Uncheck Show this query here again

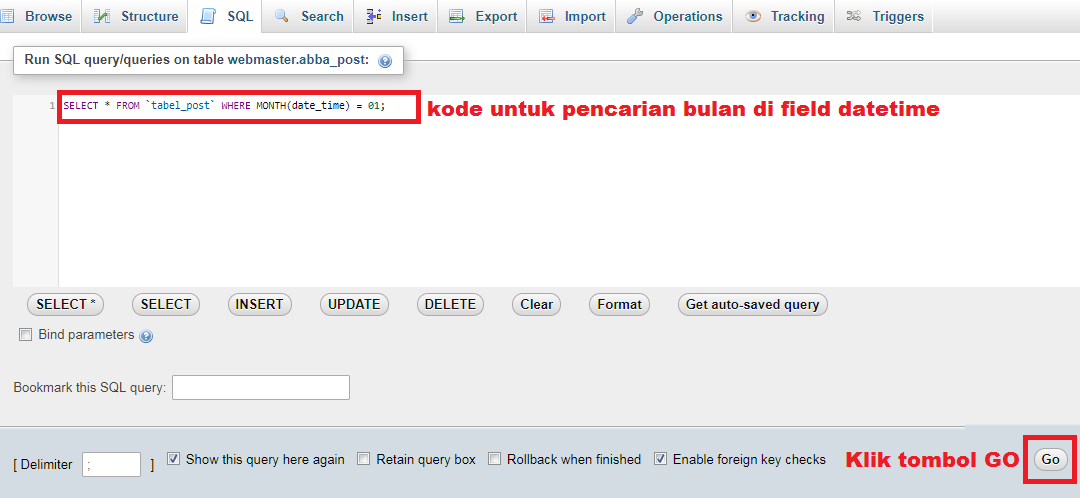pos(174,459)
